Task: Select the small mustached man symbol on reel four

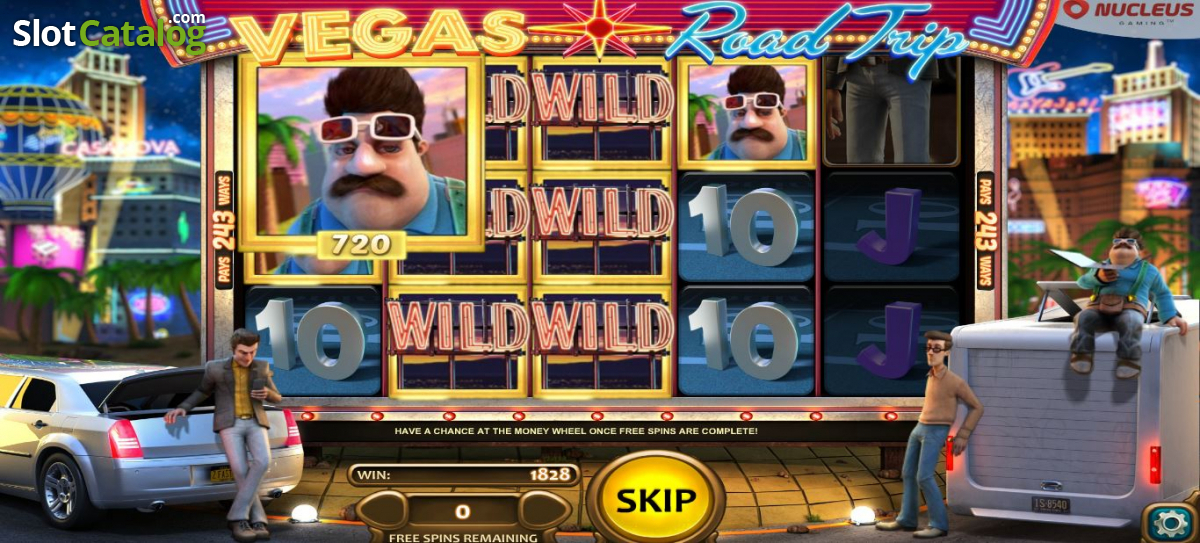Action: coord(747,111)
